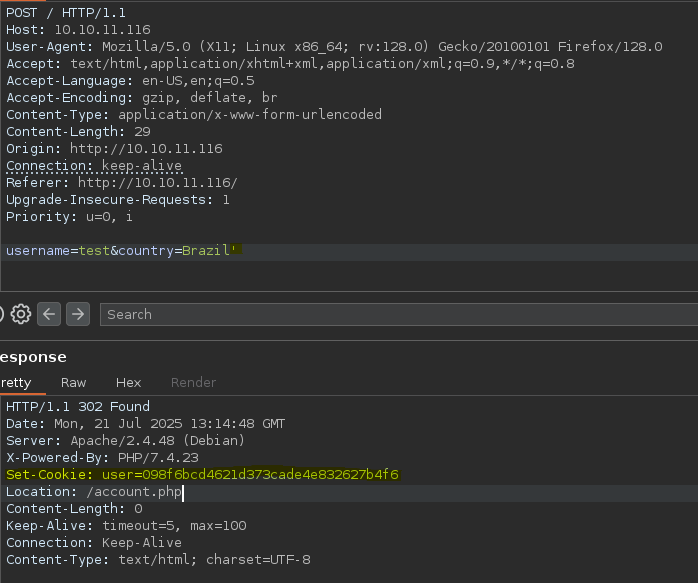The width and height of the screenshot is (698, 583).
Task: Click the HTTP/1.1 302 Found status line
Action: coord(78,407)
